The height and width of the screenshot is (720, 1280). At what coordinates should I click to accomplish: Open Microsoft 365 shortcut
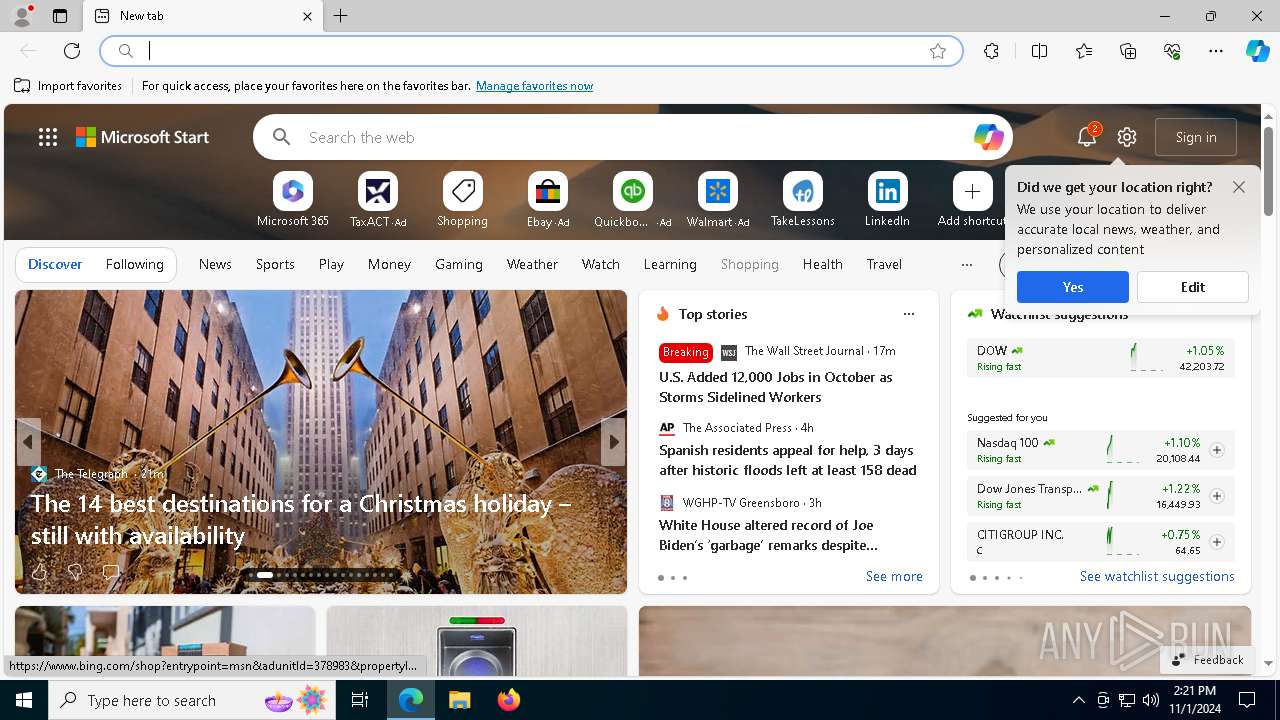pyautogui.click(x=292, y=200)
